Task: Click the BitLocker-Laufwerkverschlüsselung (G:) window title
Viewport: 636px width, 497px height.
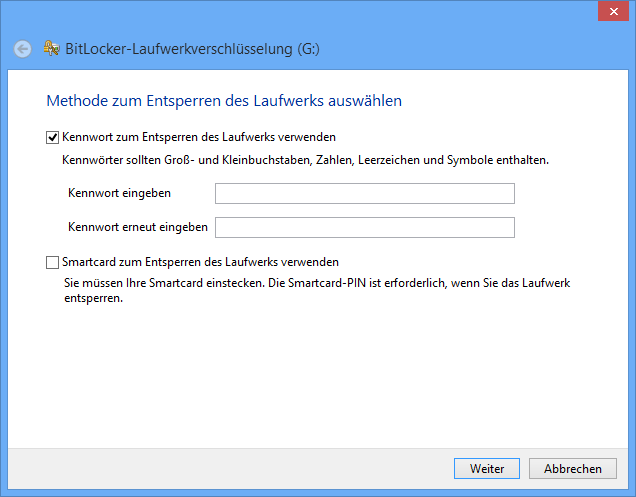Action: (192, 49)
